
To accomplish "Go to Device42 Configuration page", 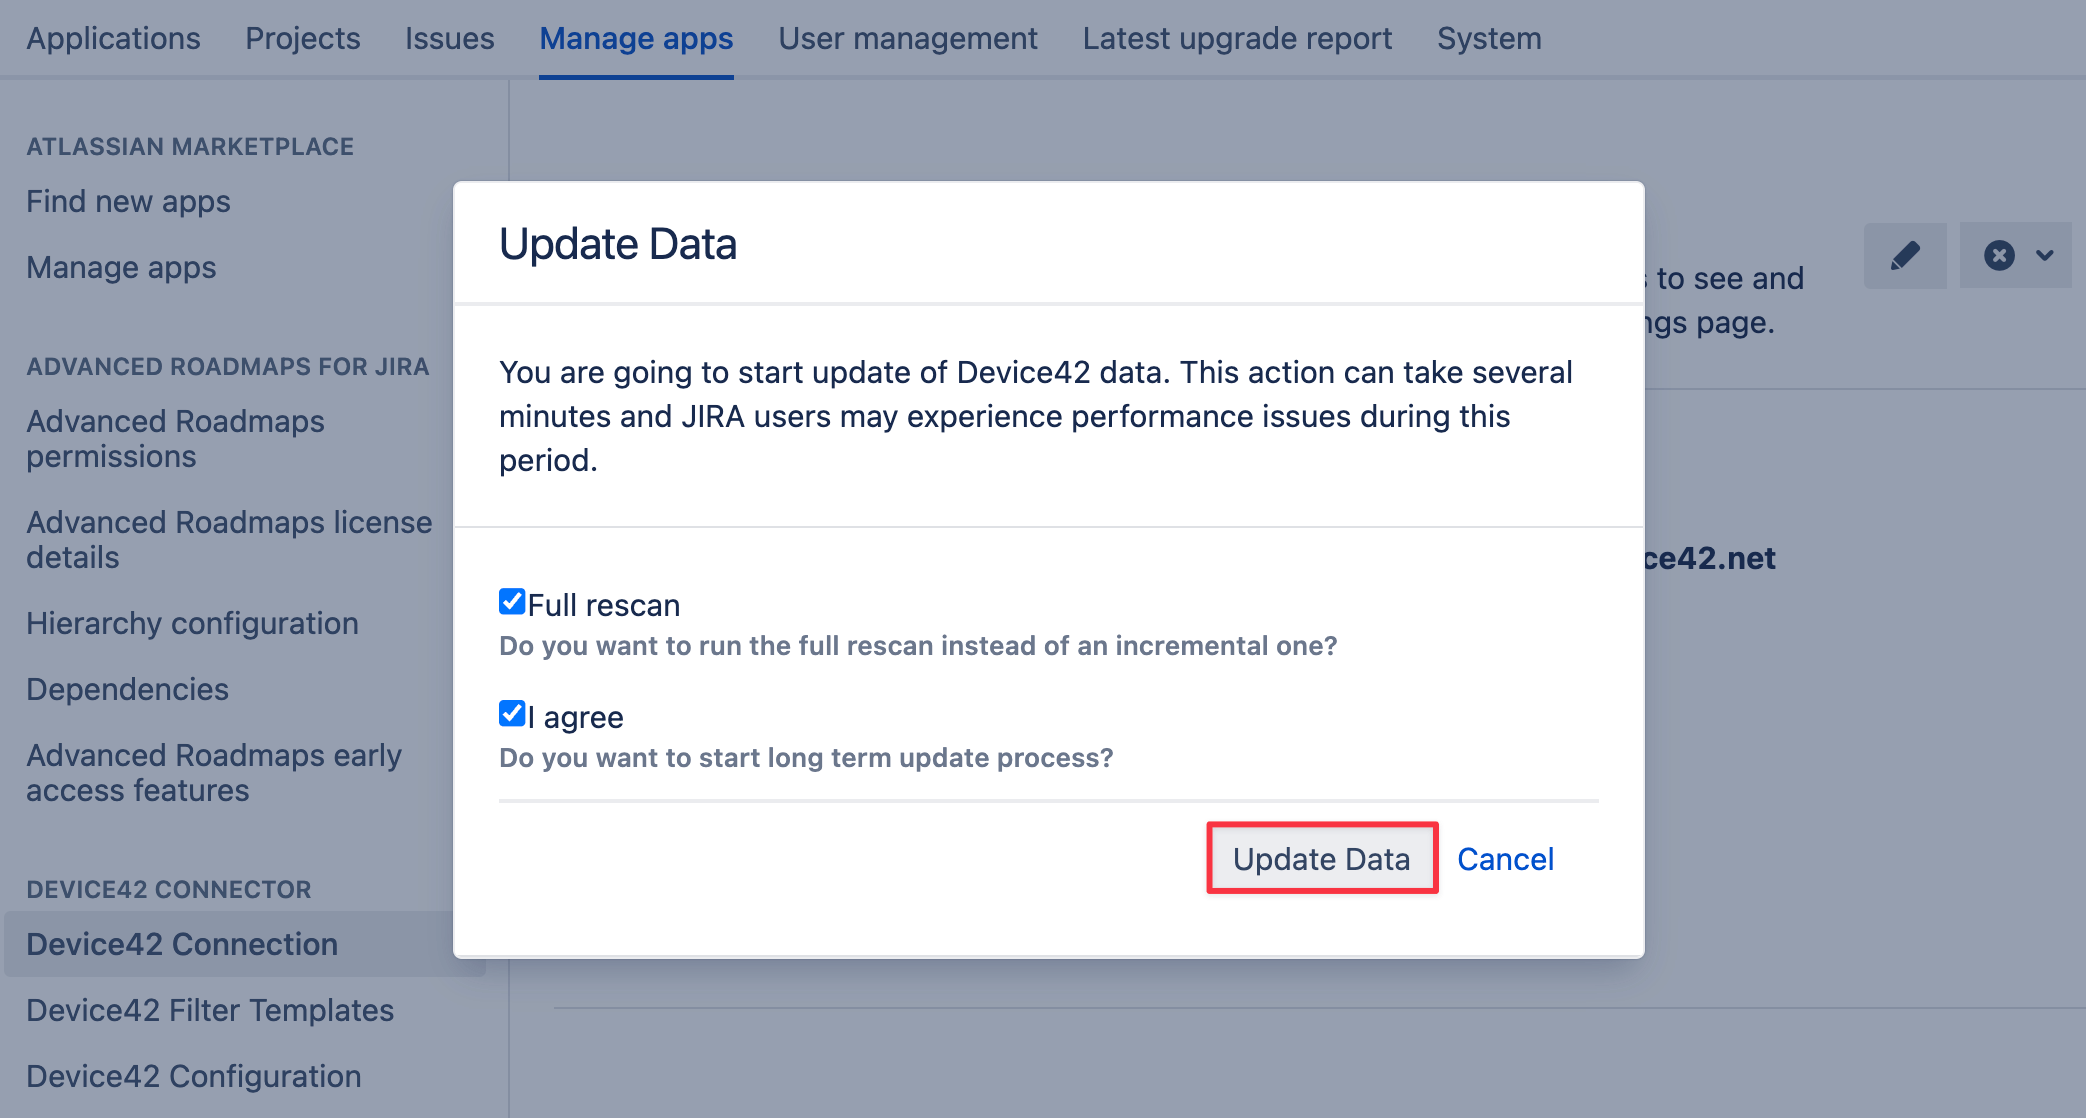I will (x=194, y=1076).
